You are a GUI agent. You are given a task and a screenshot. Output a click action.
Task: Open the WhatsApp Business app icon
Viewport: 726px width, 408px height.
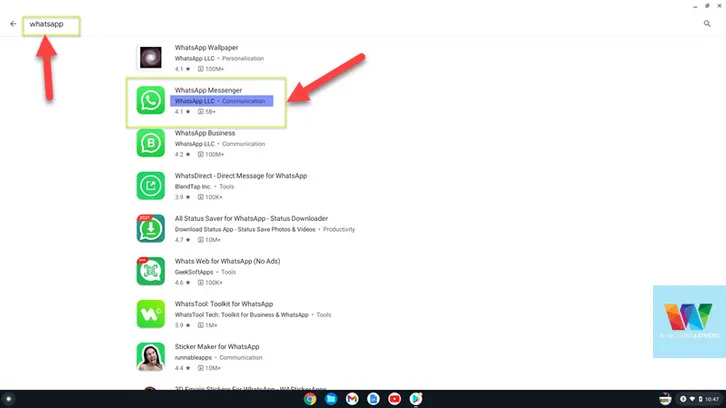coord(150,143)
